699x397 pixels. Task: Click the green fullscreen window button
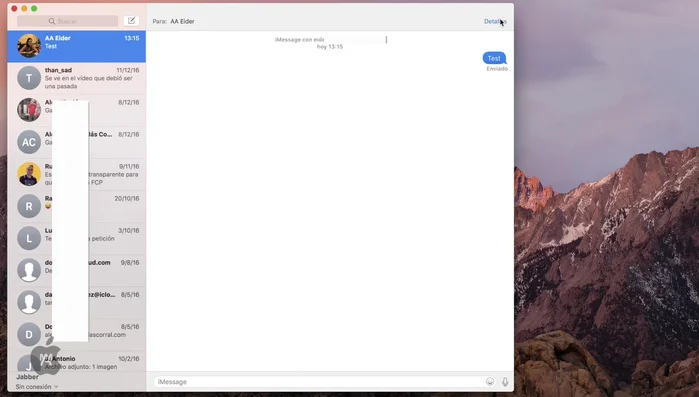pos(34,8)
